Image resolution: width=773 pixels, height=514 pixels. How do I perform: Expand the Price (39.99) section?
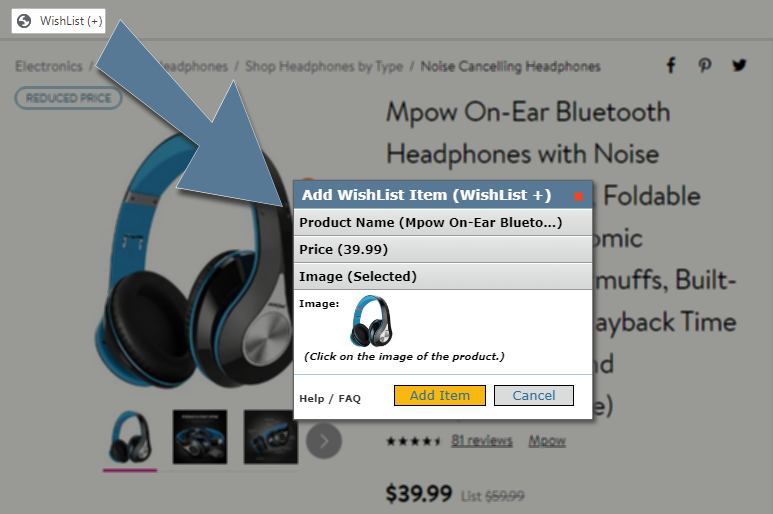pyautogui.click(x=443, y=249)
